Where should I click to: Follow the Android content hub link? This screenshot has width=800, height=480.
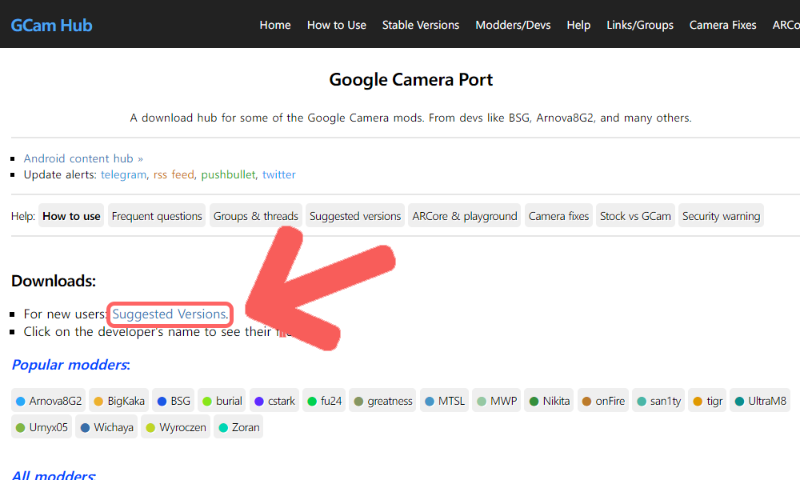pyautogui.click(x=83, y=159)
